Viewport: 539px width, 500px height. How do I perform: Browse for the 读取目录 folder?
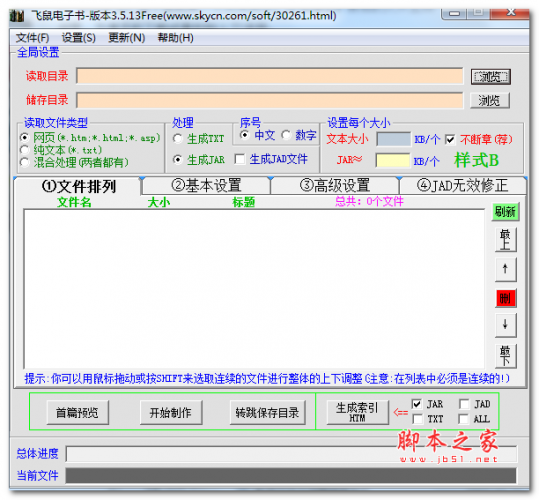pyautogui.click(x=491, y=77)
